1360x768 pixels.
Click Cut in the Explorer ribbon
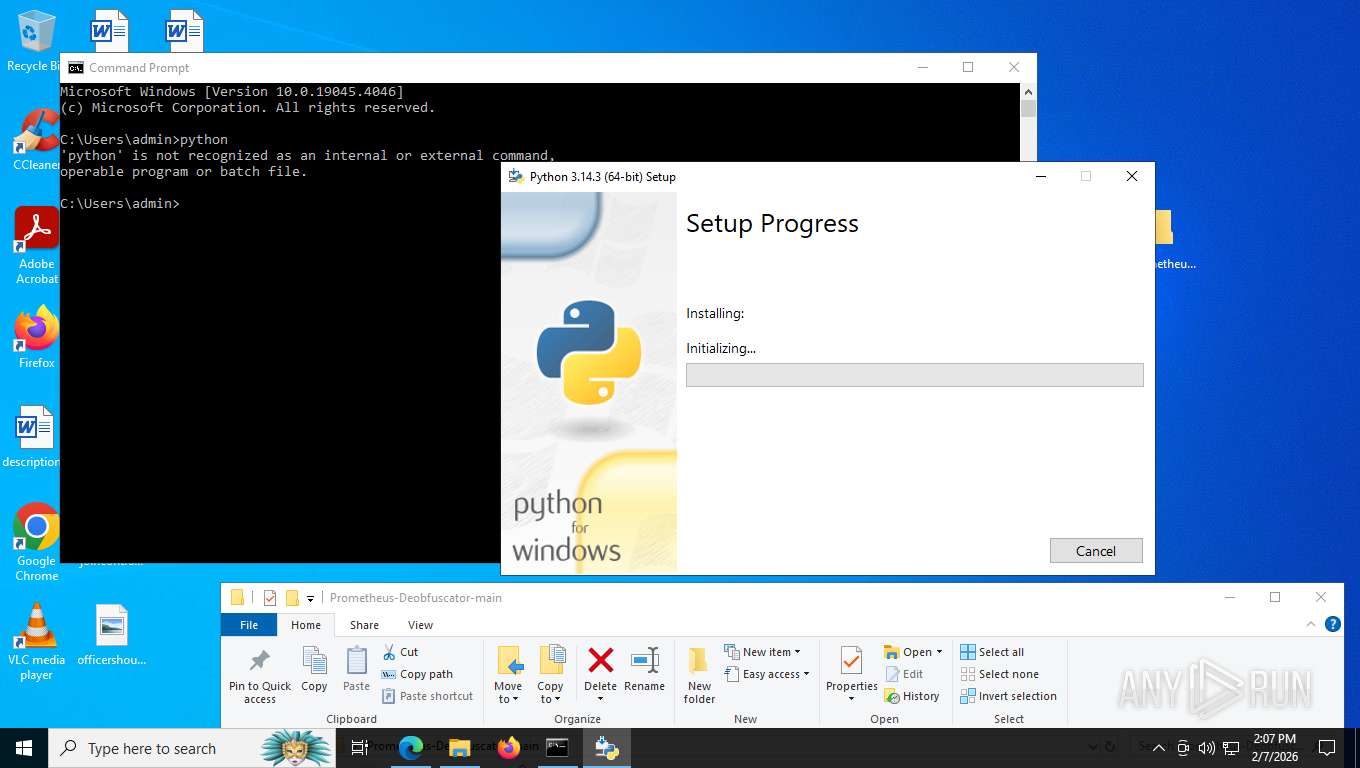(x=400, y=652)
